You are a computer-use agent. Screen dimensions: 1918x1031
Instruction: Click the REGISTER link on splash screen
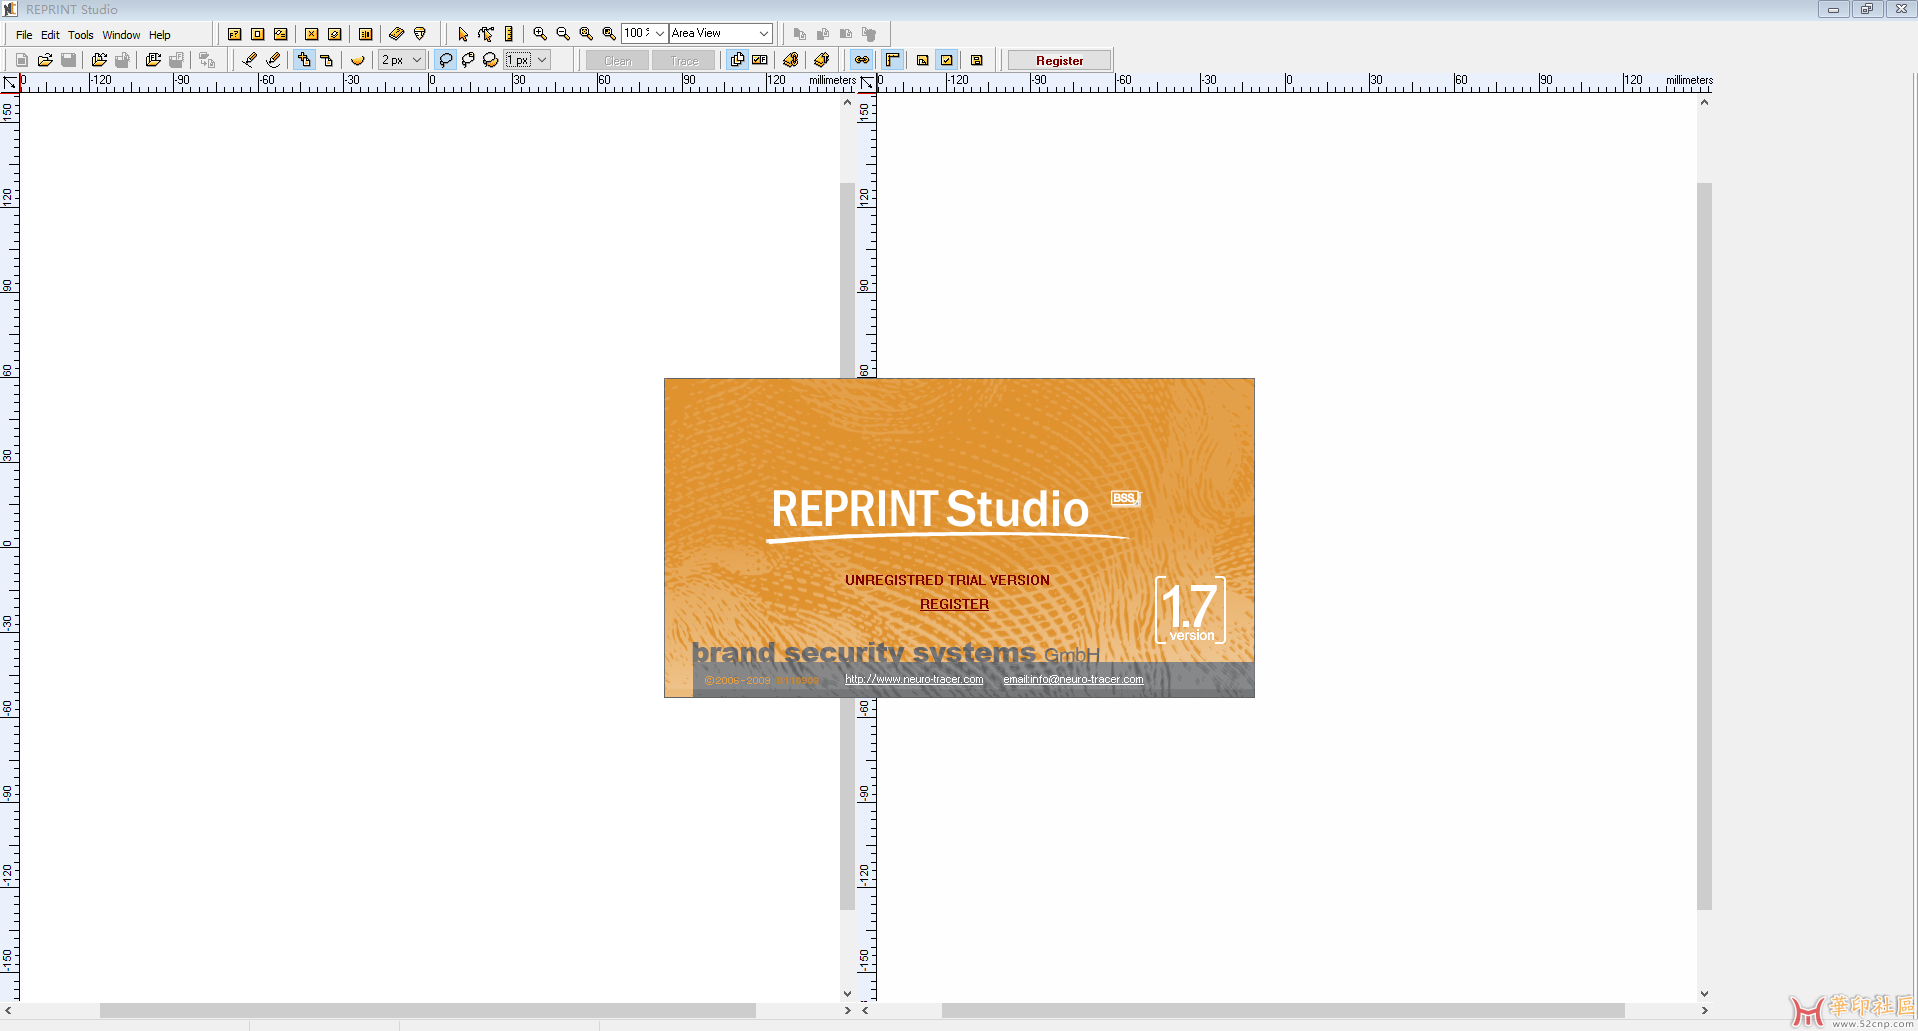(x=954, y=605)
